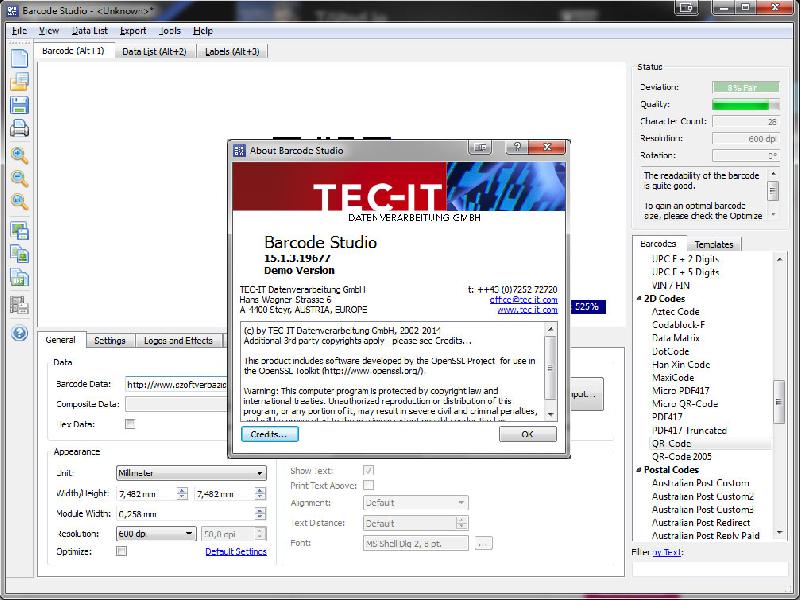Switch to the Settings tab
Screen dimensions: 800x600
click(x=110, y=340)
